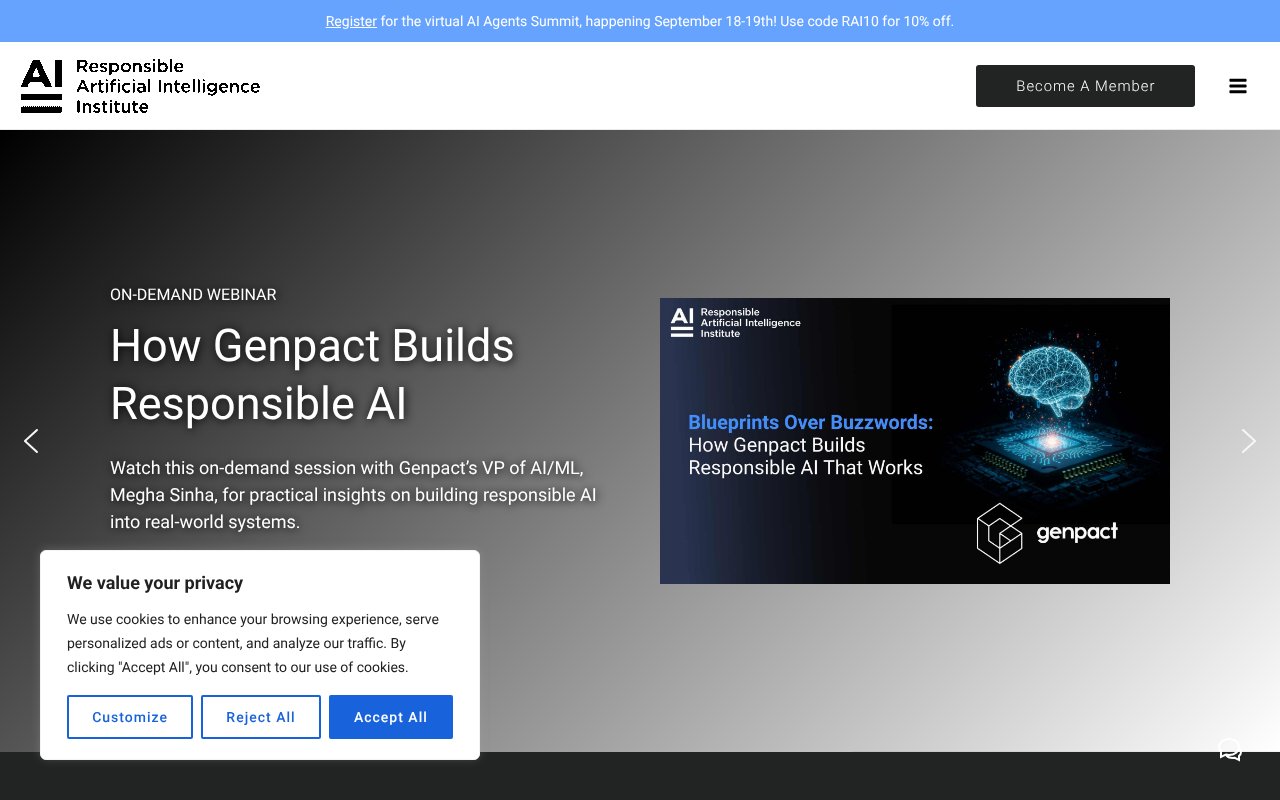The image size is (1280, 800).
Task: Click the Responsible AI Institute header logo
Action: [140, 85]
